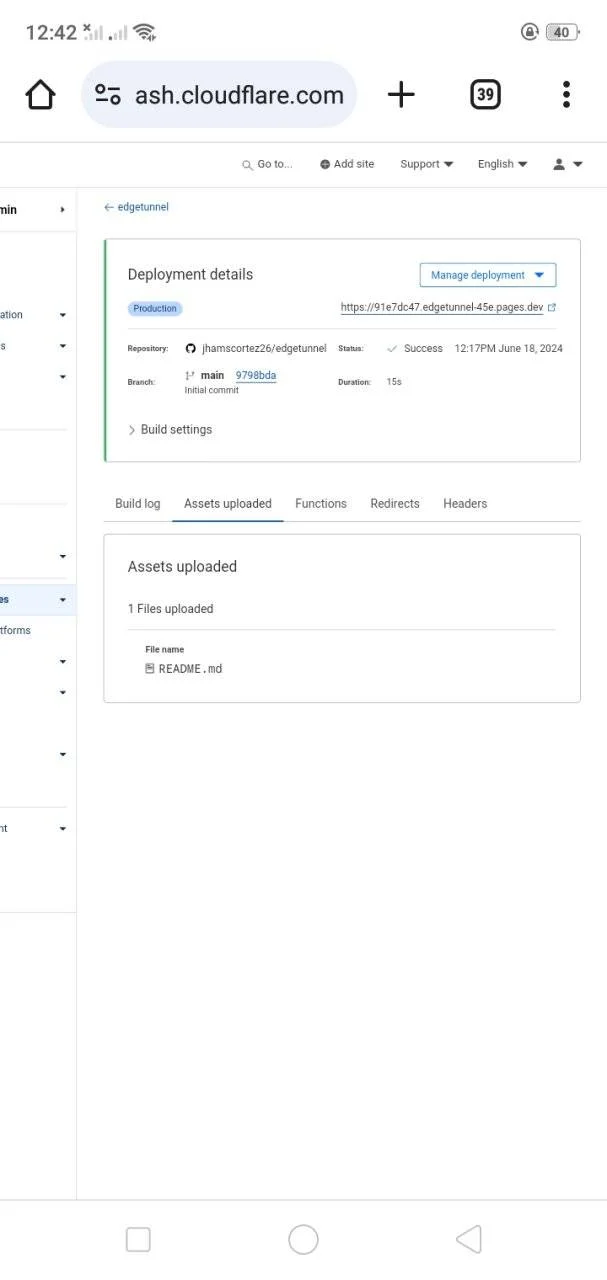Open a new tab with plus icon
The width and height of the screenshot is (607, 1280).
tap(401, 95)
